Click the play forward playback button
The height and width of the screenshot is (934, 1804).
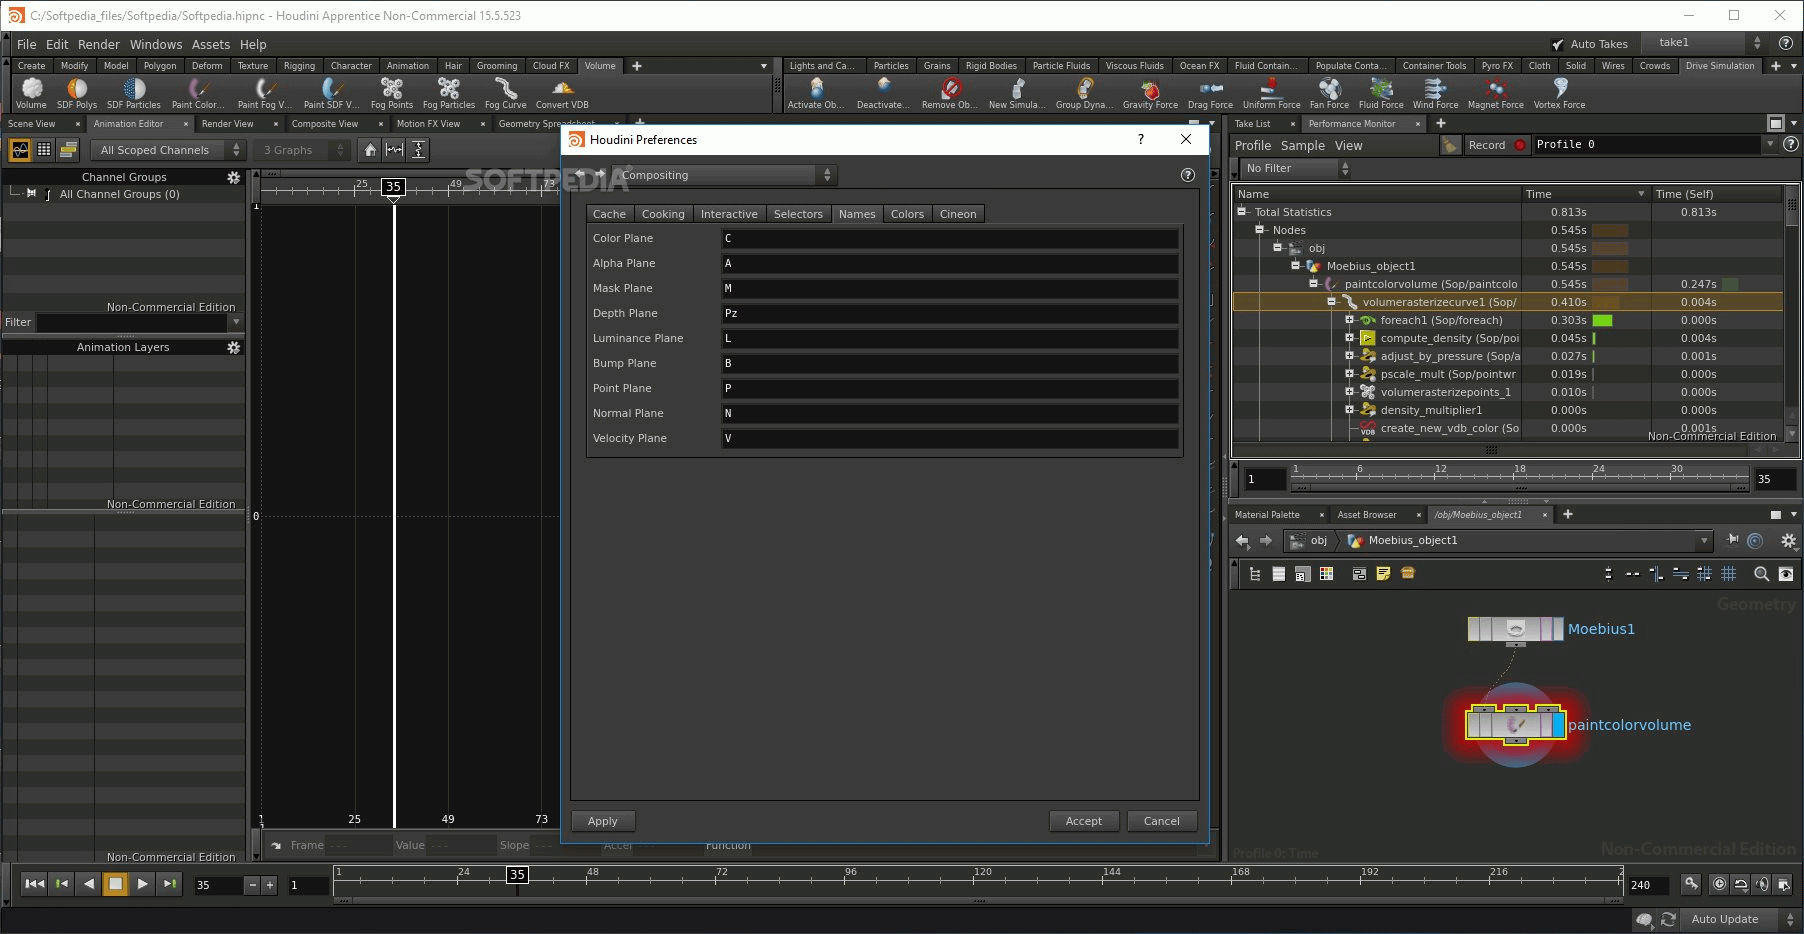[x=142, y=884]
